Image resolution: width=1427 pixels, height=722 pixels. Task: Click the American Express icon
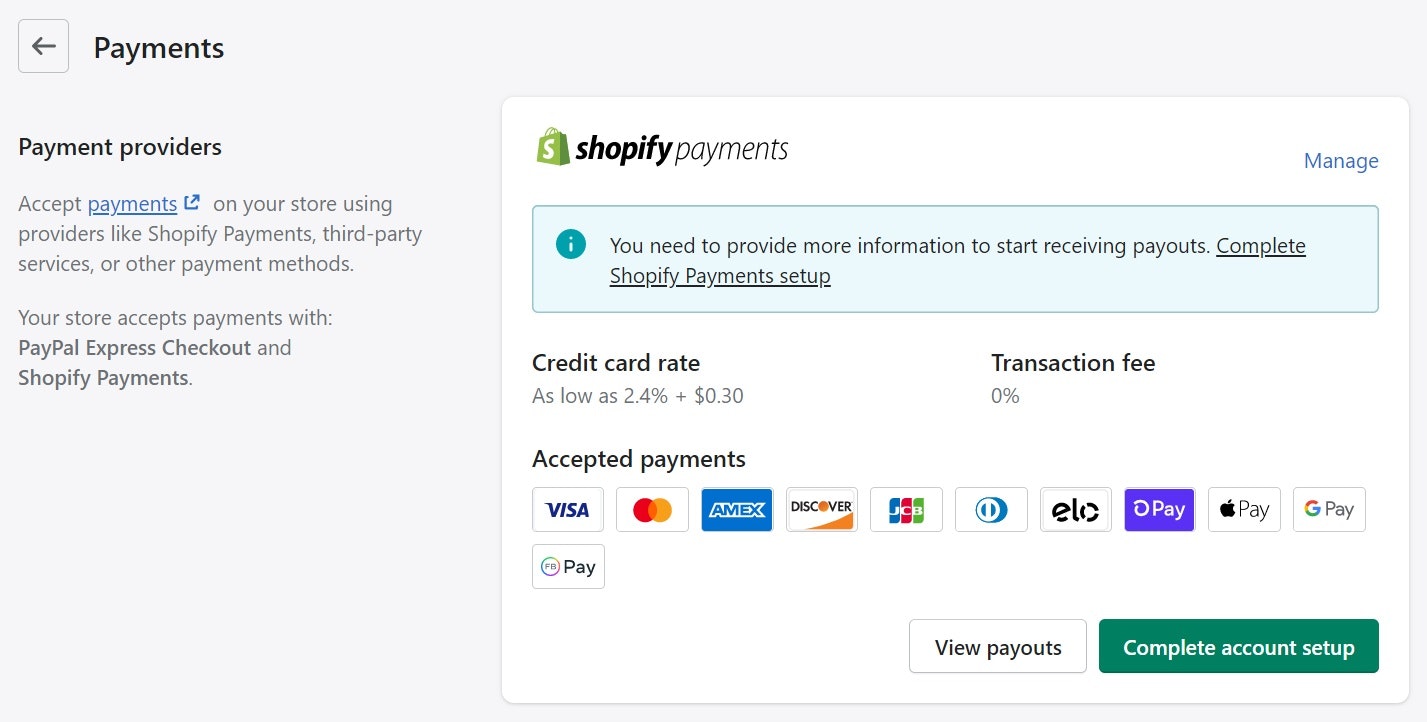coord(737,510)
